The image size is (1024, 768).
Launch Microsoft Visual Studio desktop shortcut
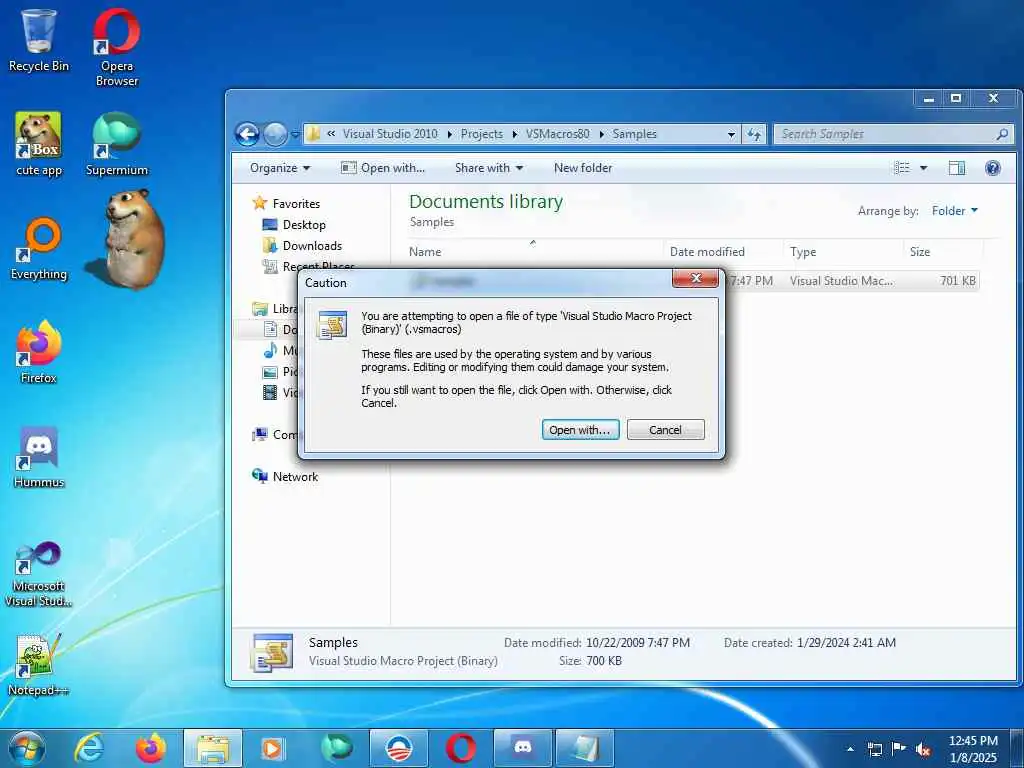click(39, 573)
